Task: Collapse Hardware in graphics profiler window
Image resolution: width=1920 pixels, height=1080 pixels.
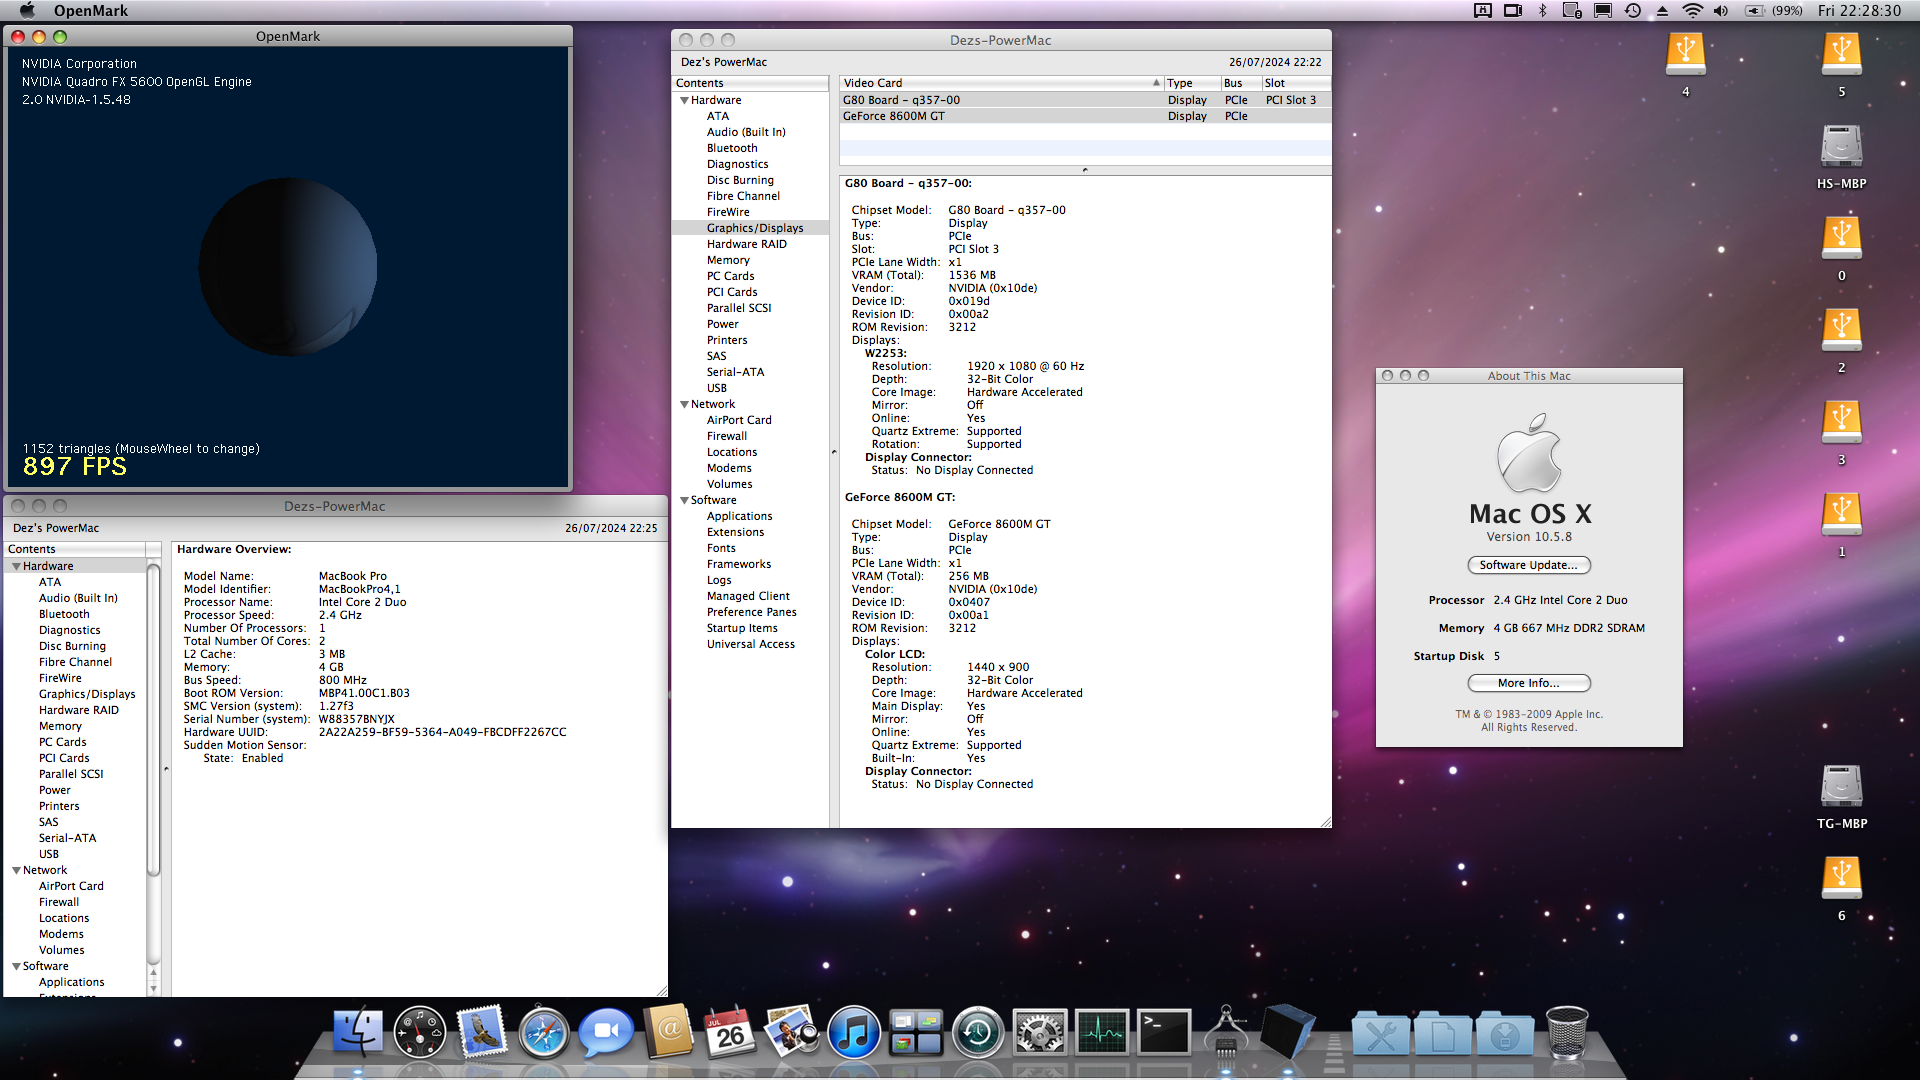Action: click(x=684, y=100)
